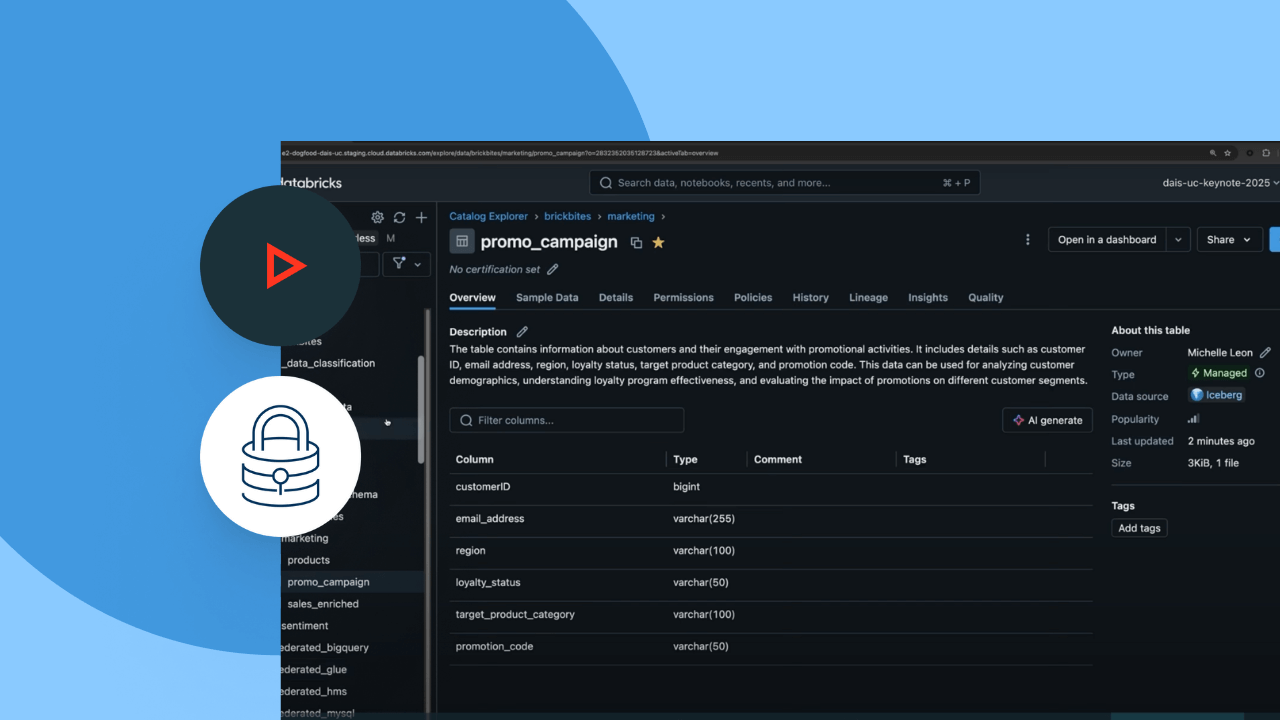Switch to the Sample Data tab

[x=547, y=298]
